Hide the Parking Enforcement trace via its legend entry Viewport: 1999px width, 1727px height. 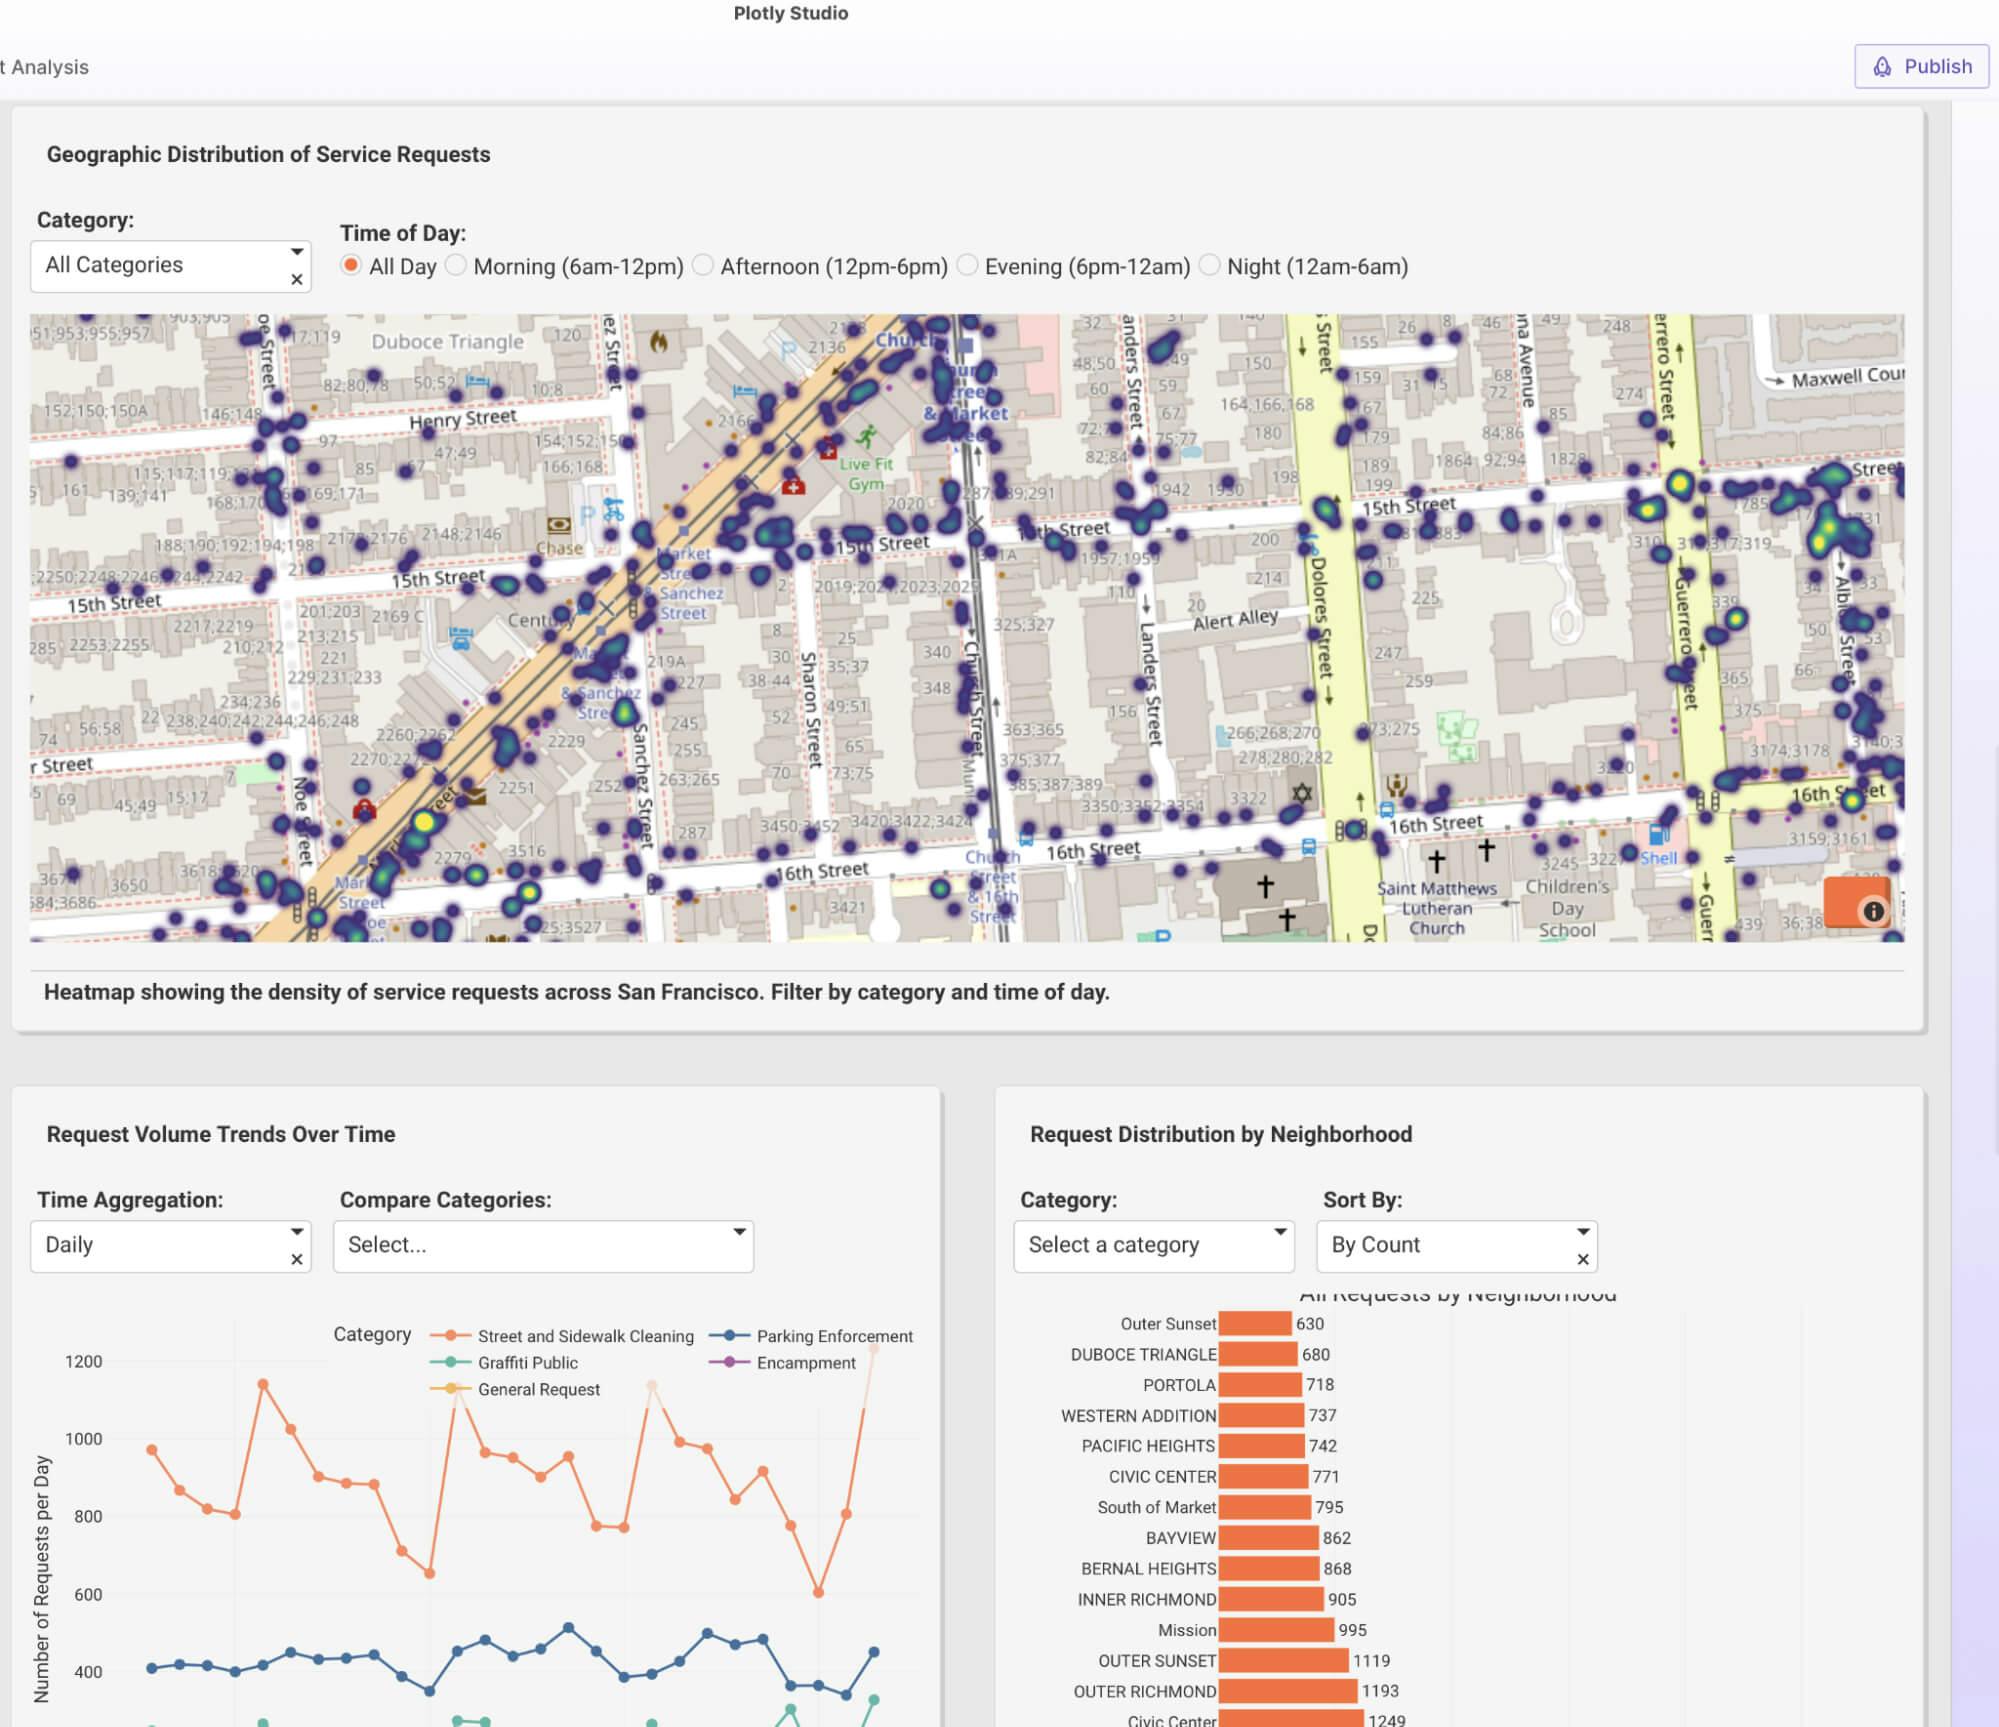pos(836,1336)
